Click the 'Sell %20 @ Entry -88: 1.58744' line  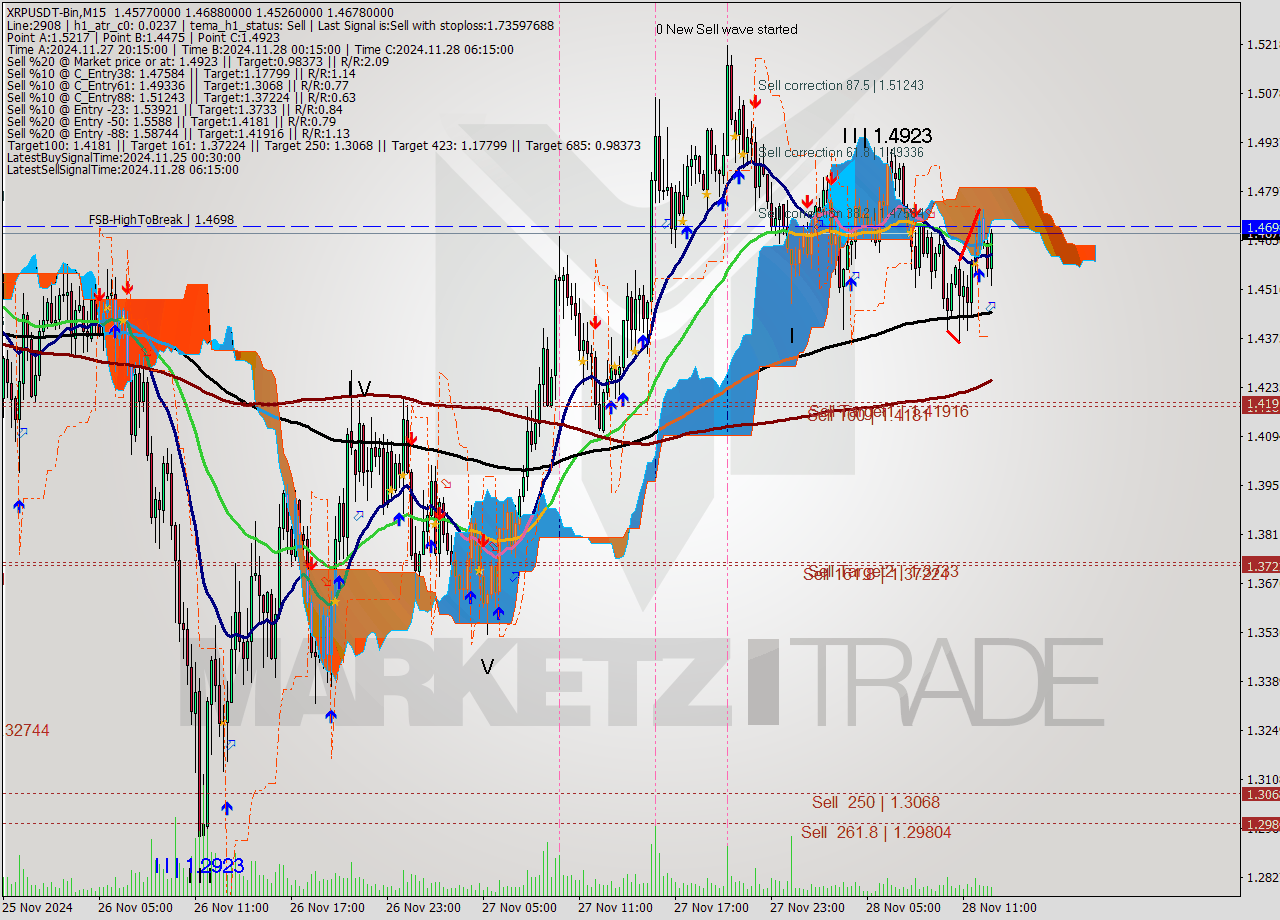(x=178, y=133)
